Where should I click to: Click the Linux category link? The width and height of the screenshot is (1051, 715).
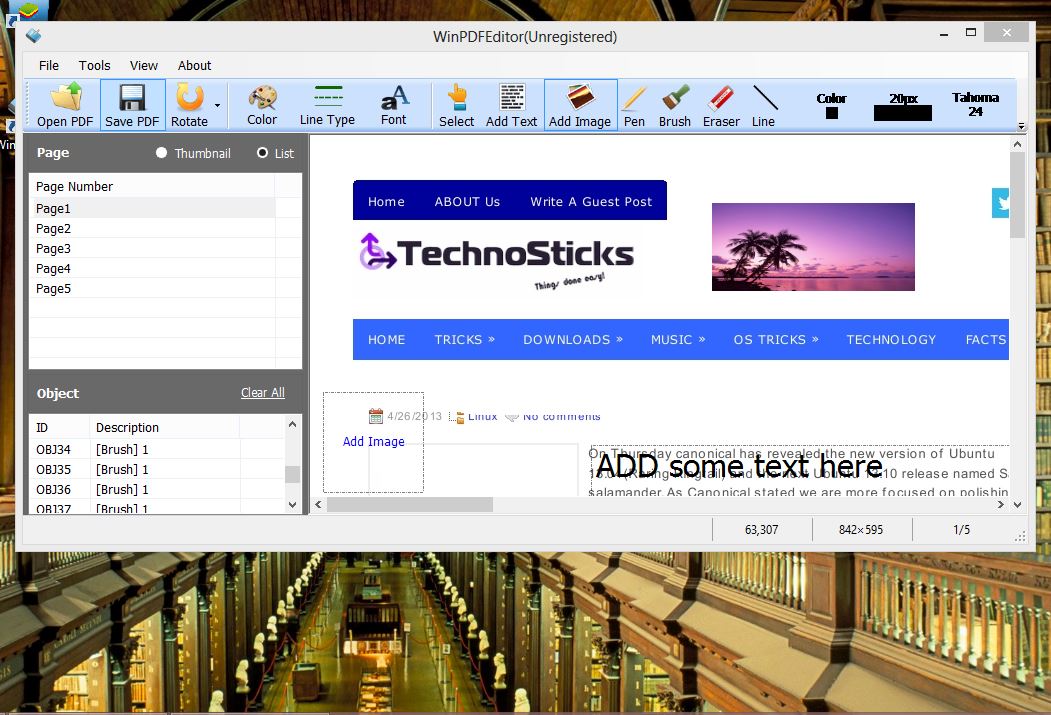click(x=483, y=416)
